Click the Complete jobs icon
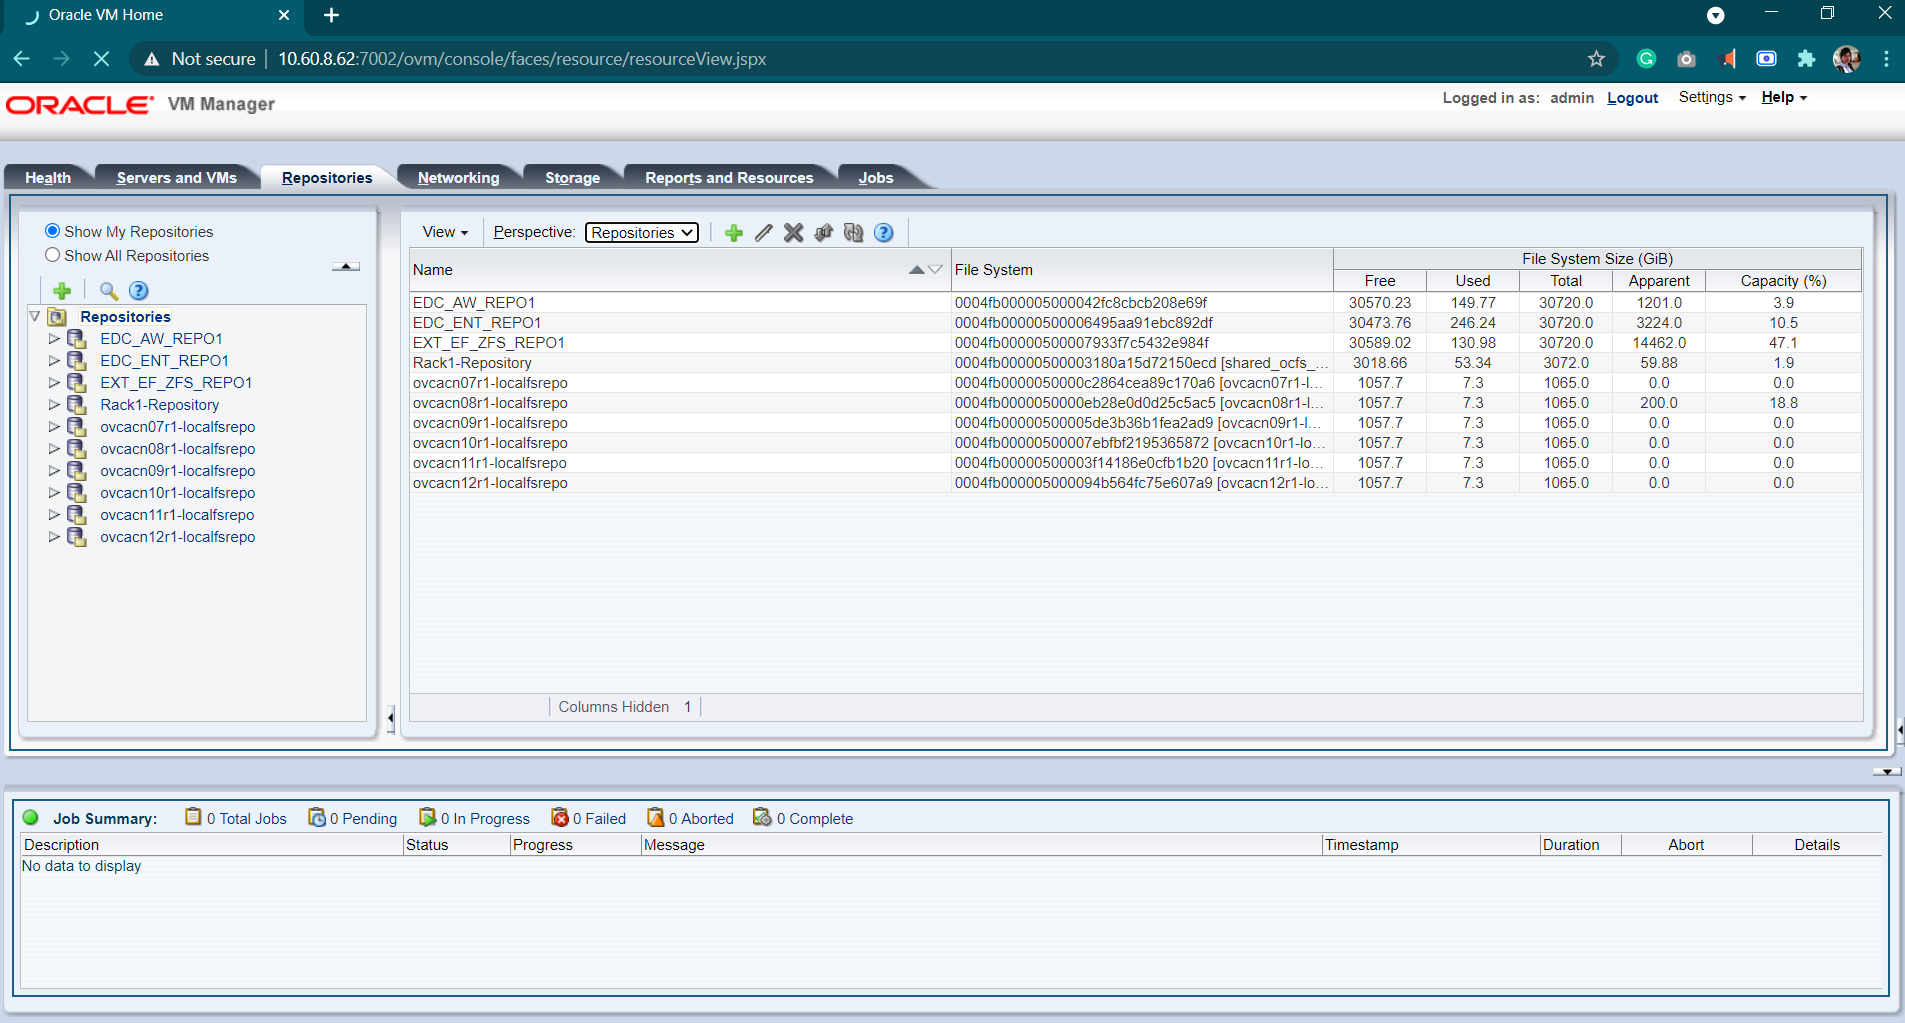 pyautogui.click(x=762, y=818)
